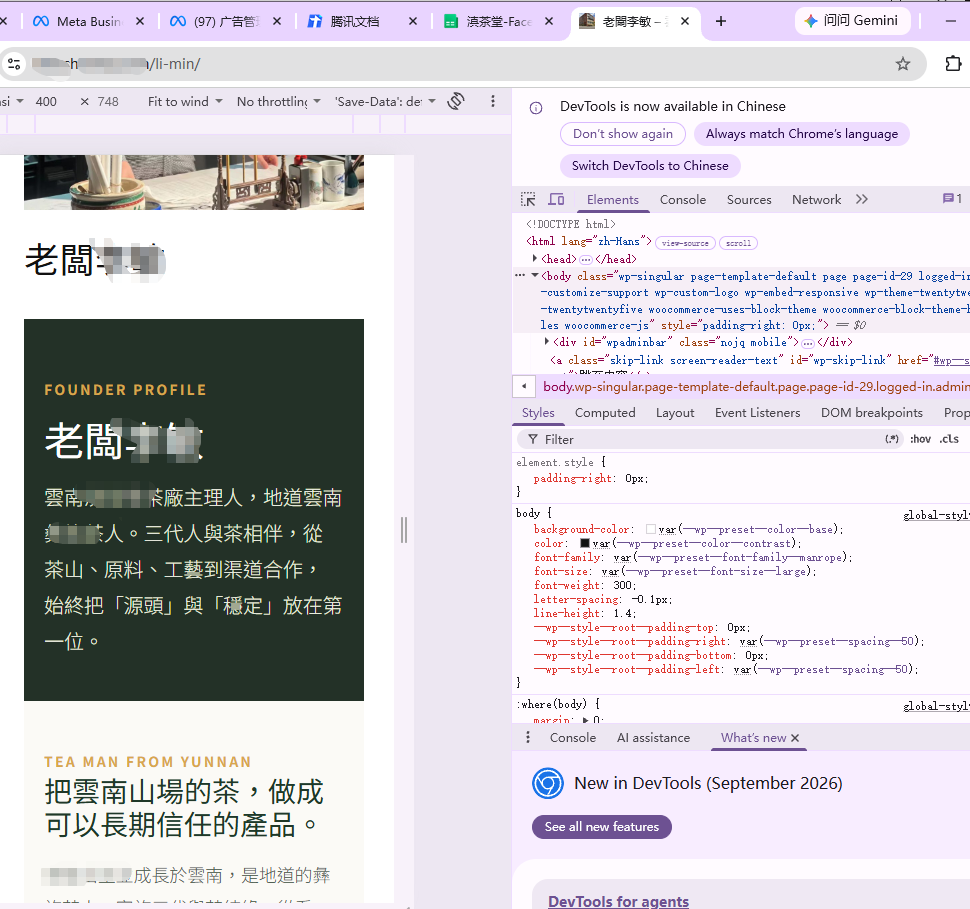Click Switch DevTools to Chinese button
The height and width of the screenshot is (909, 970).
click(650, 165)
